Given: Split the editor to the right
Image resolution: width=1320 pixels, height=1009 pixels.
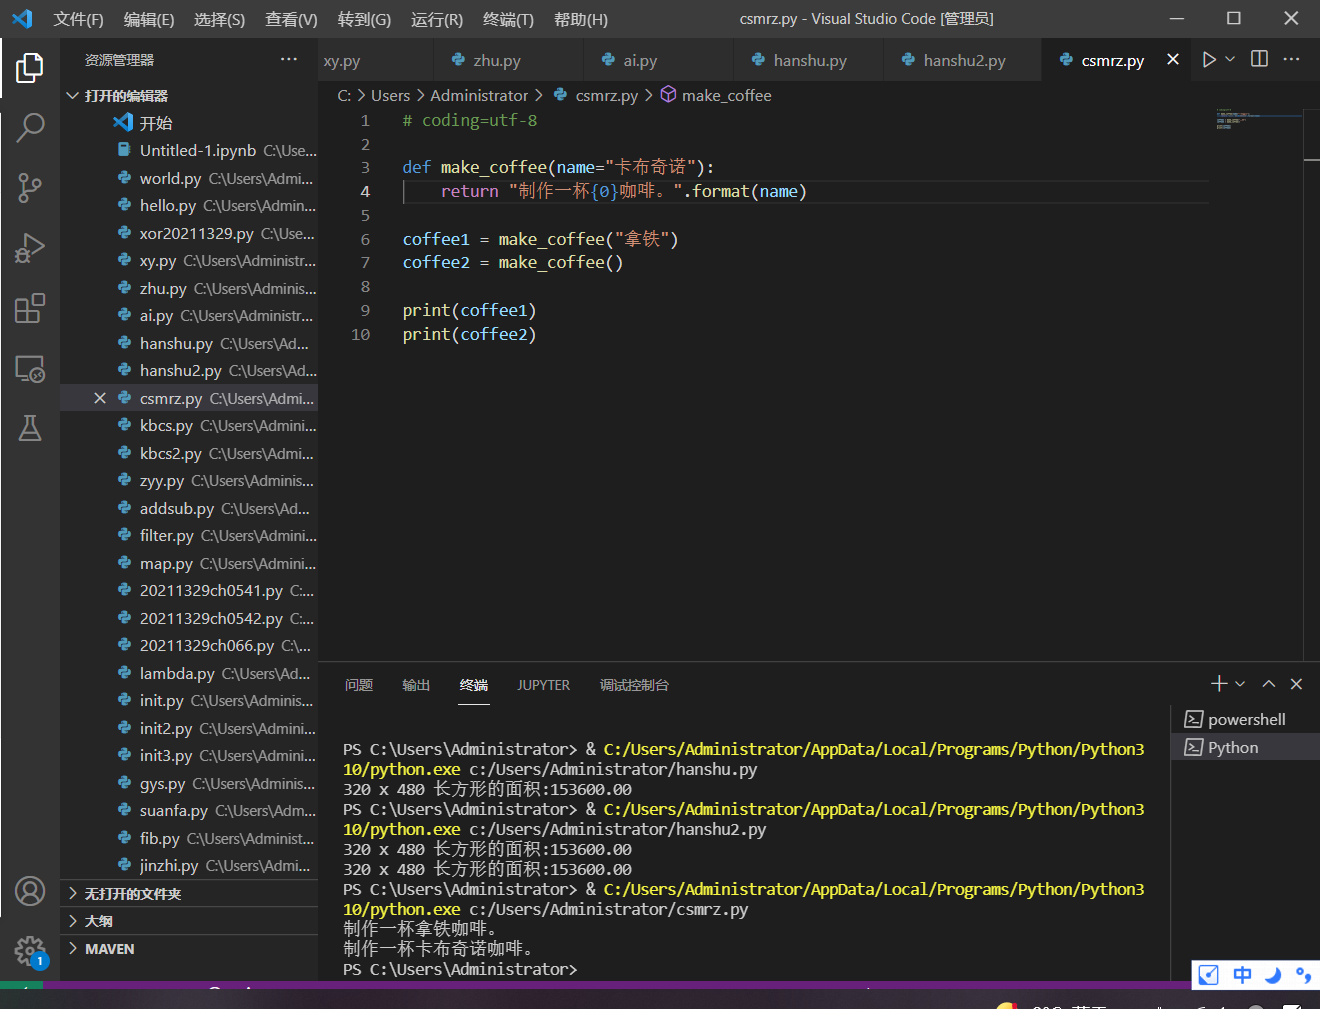Looking at the screenshot, I should 1259,60.
